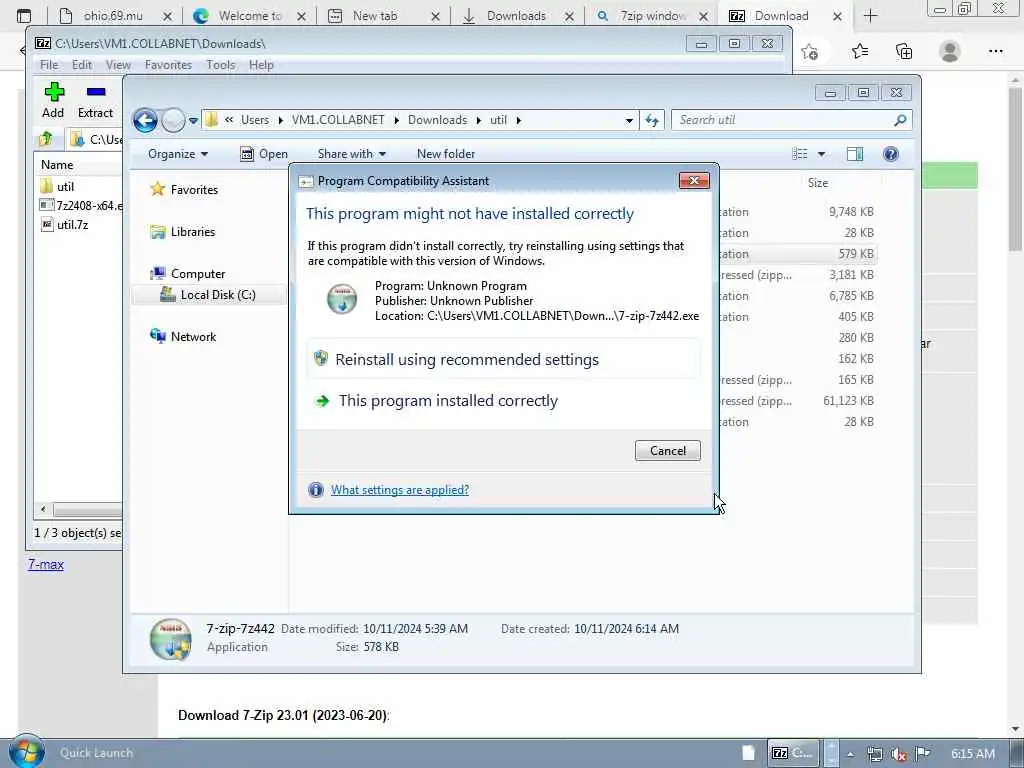Click the util breadcrumb segment
Image resolution: width=1024 pixels, height=768 pixels.
[498, 120]
